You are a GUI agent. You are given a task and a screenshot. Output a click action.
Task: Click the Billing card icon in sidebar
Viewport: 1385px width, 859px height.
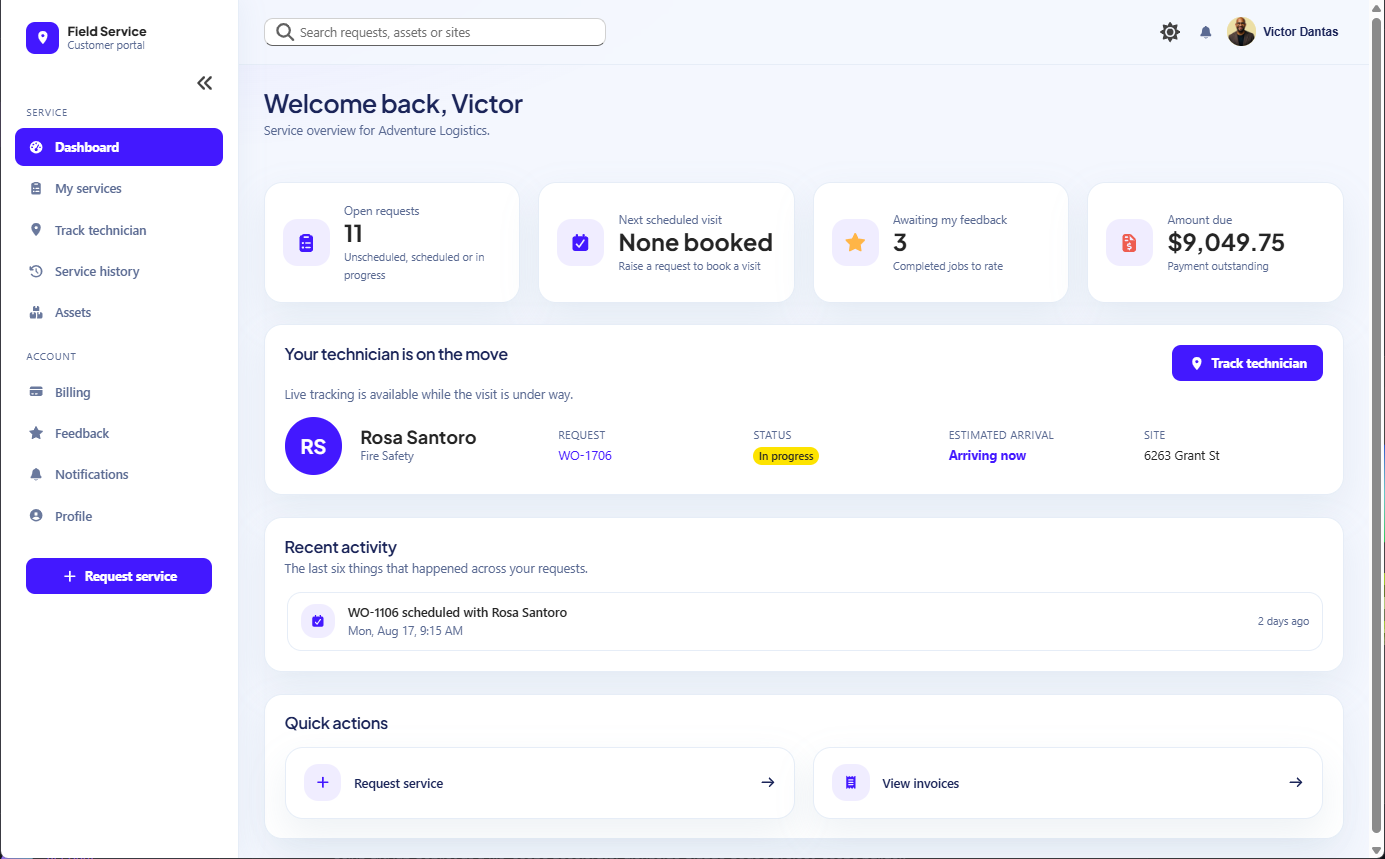[x=36, y=392]
